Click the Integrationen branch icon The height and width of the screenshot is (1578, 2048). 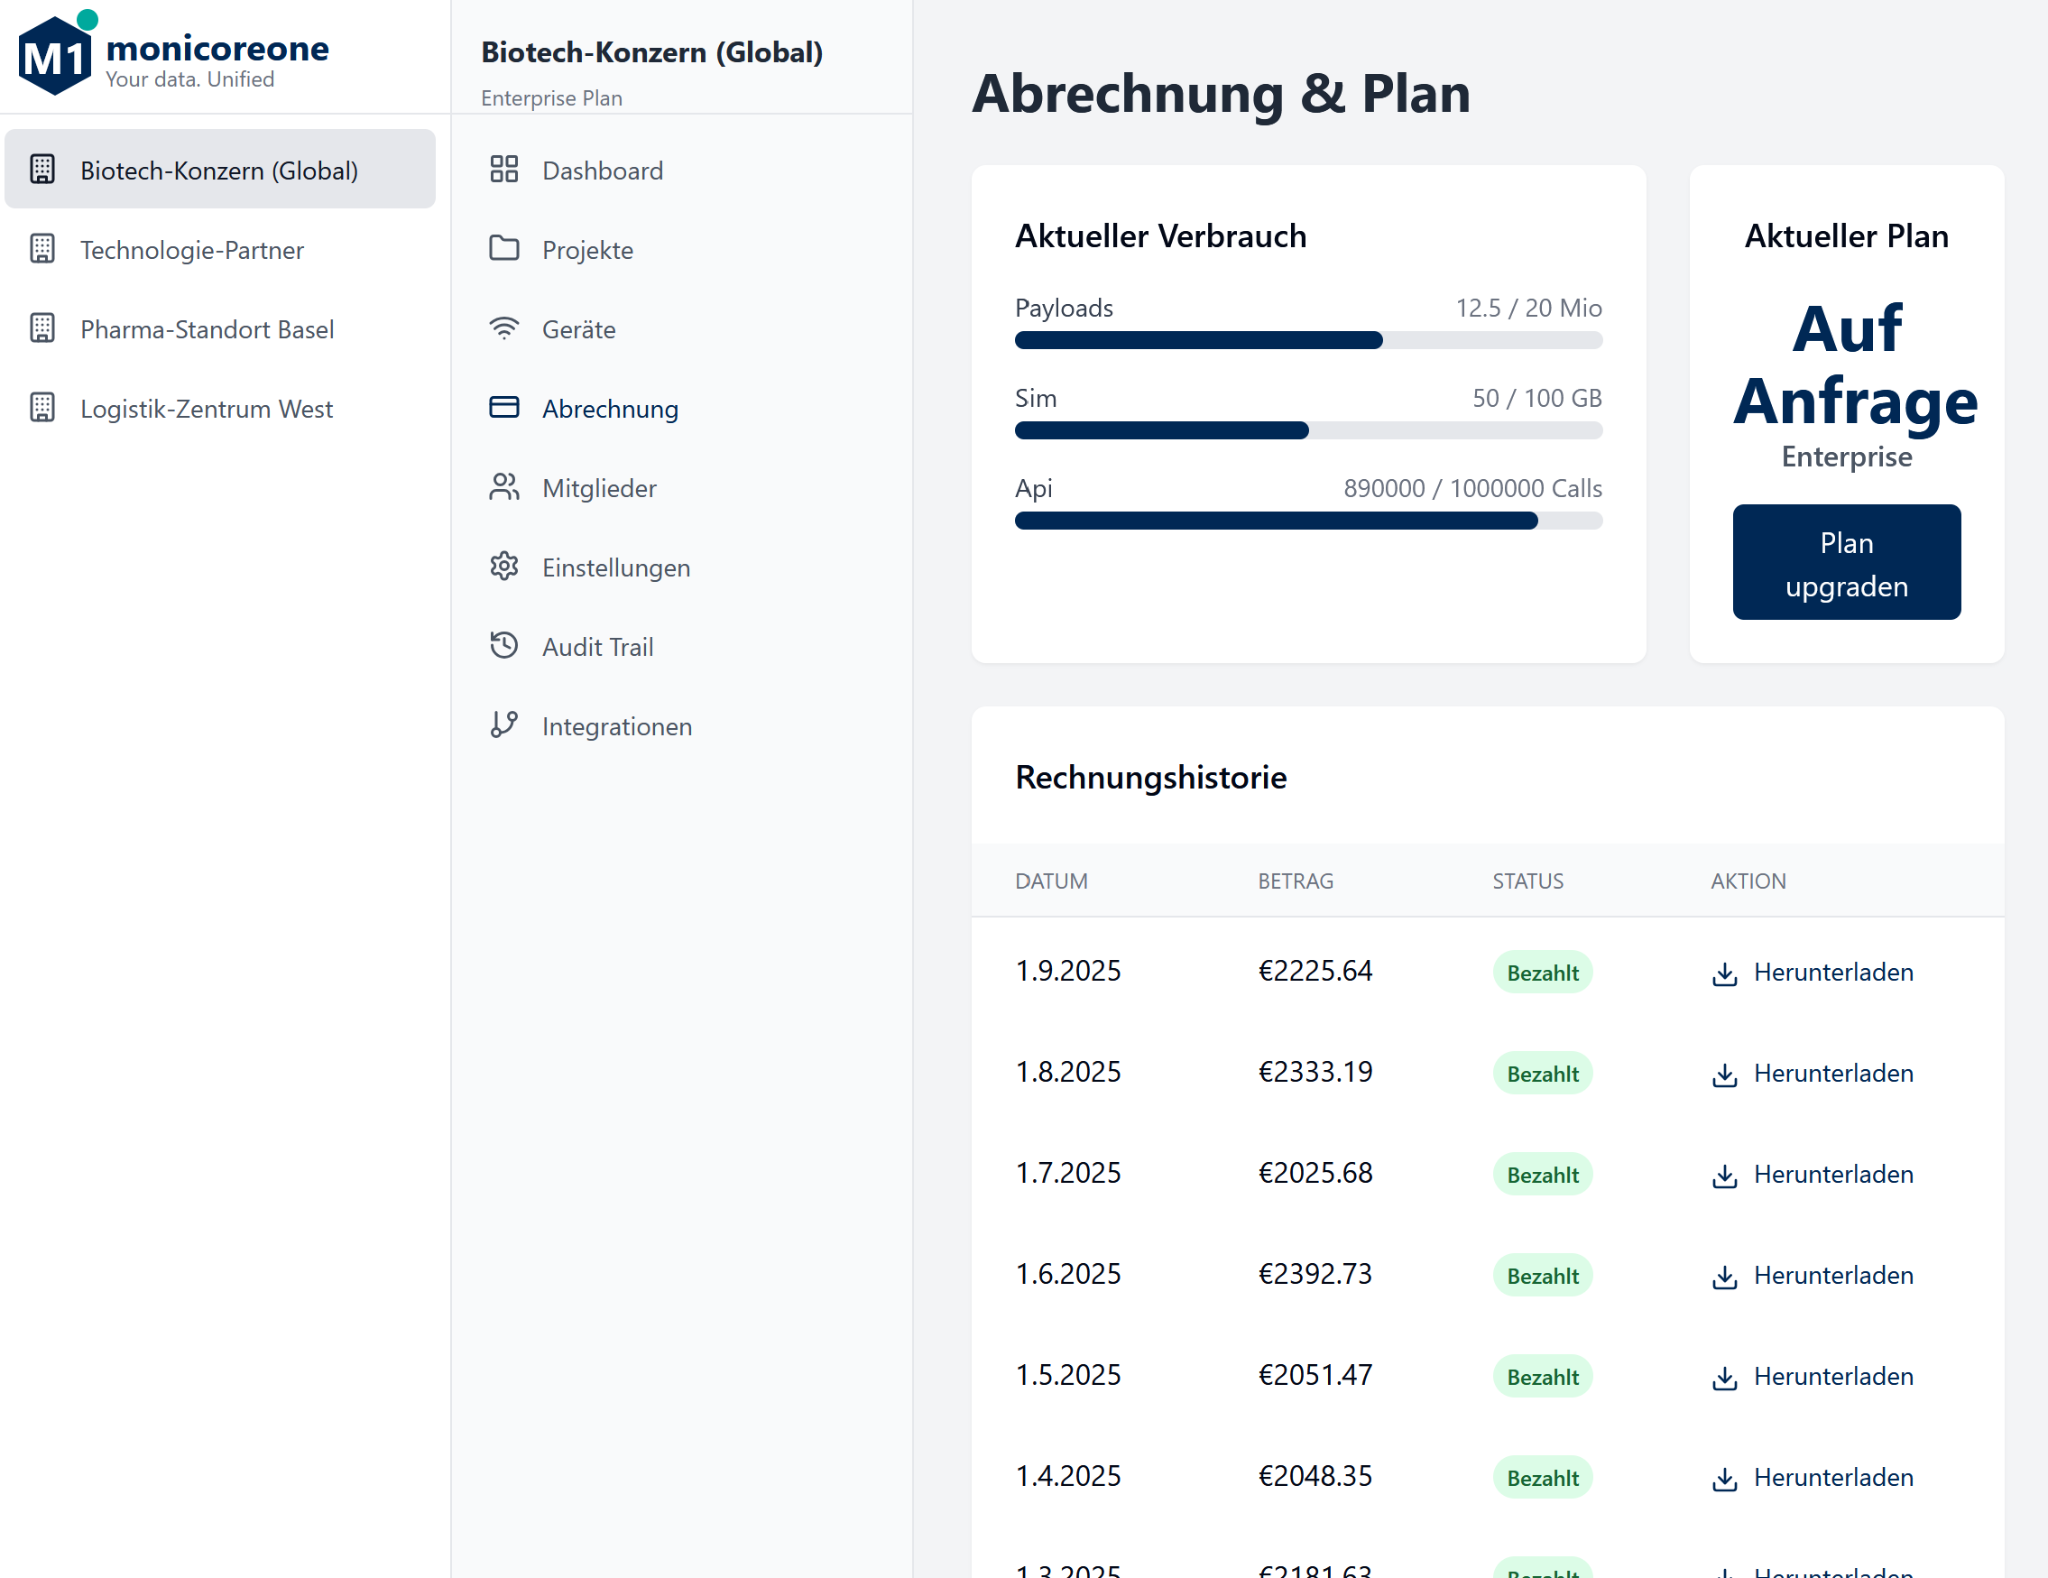click(x=504, y=725)
